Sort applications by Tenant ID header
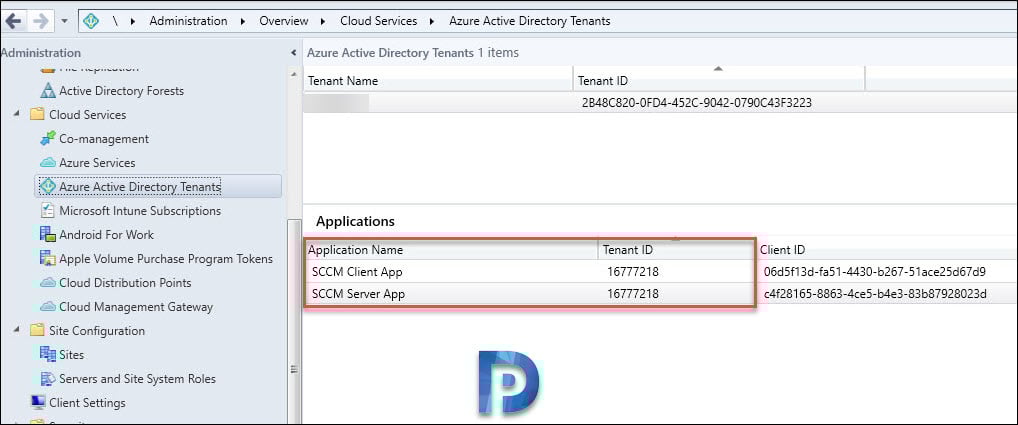1018x425 pixels. point(676,250)
